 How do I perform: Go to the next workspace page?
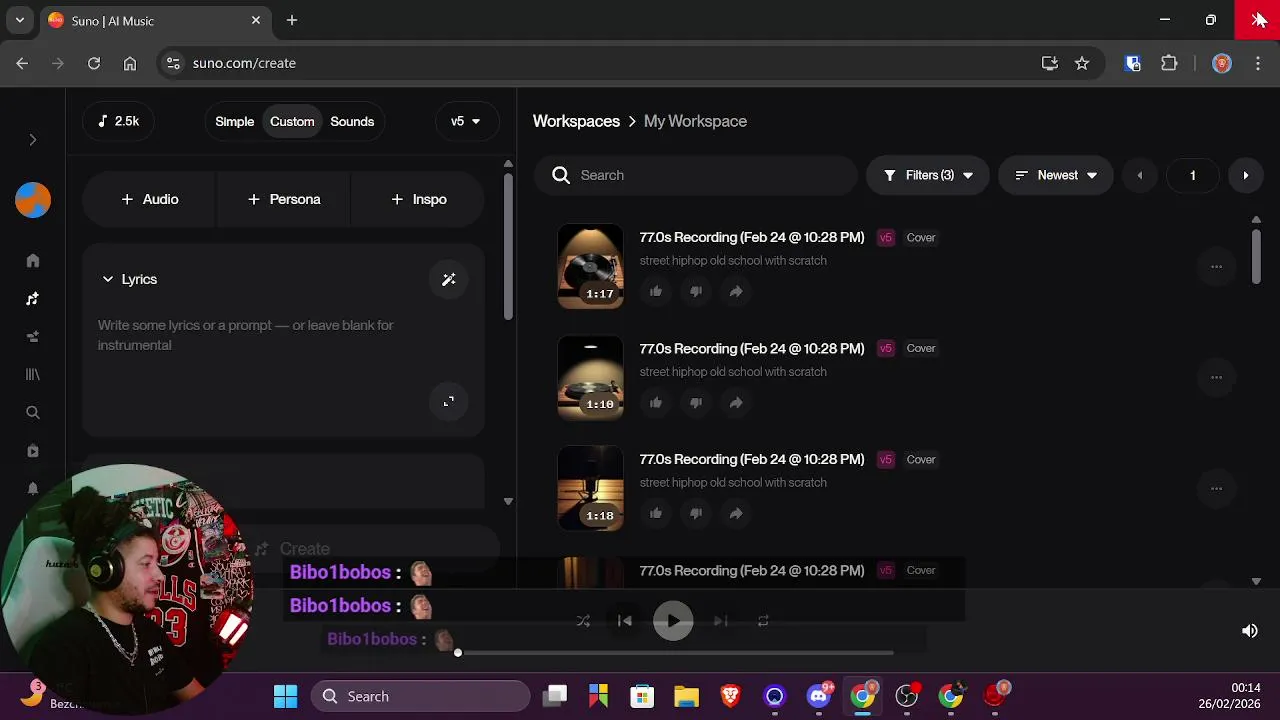click(1245, 175)
